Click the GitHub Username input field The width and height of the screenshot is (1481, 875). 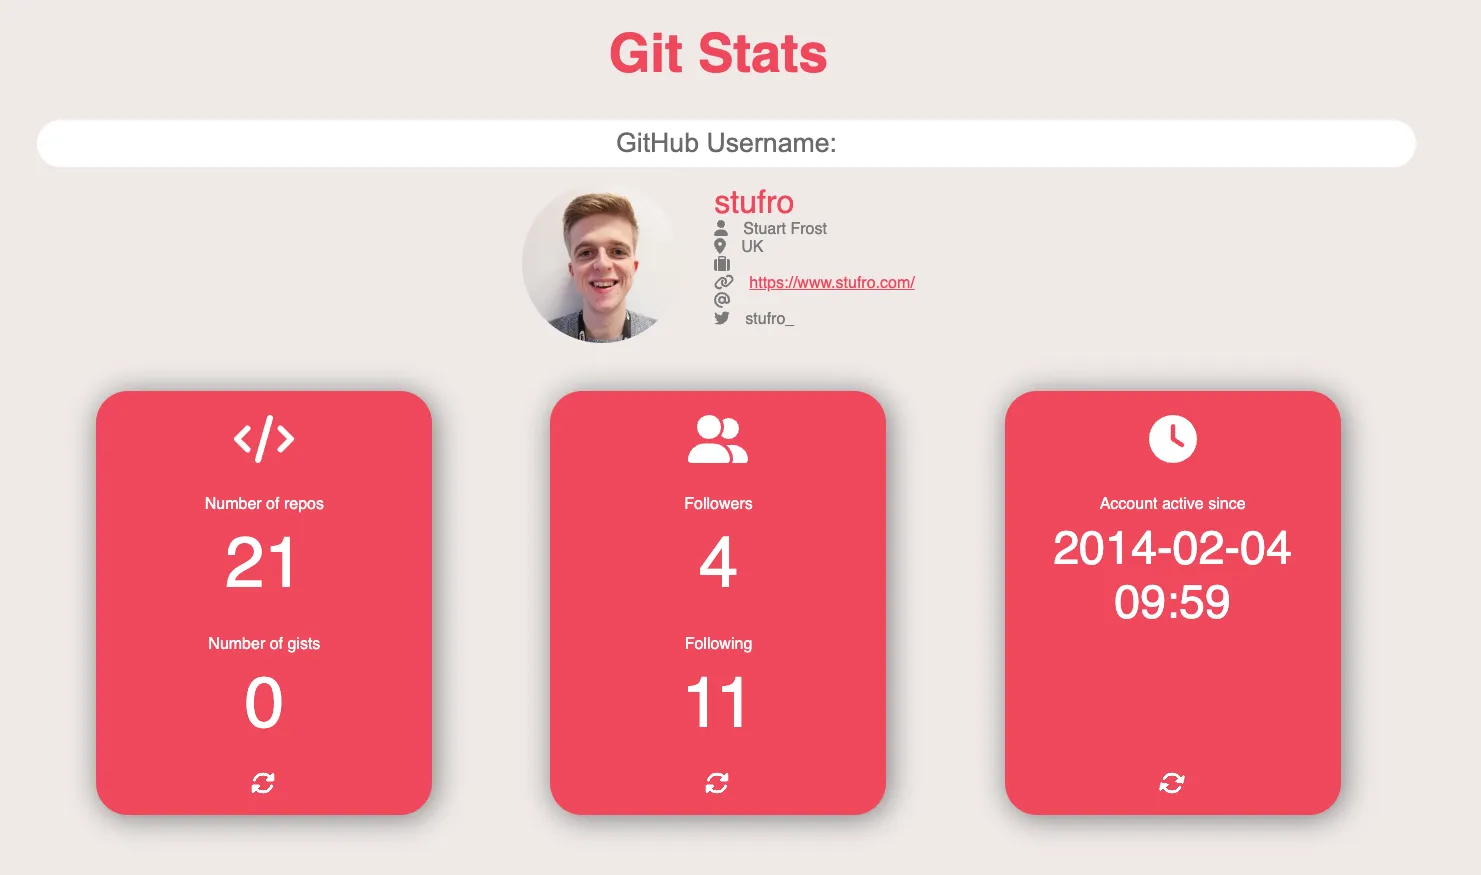[725, 143]
